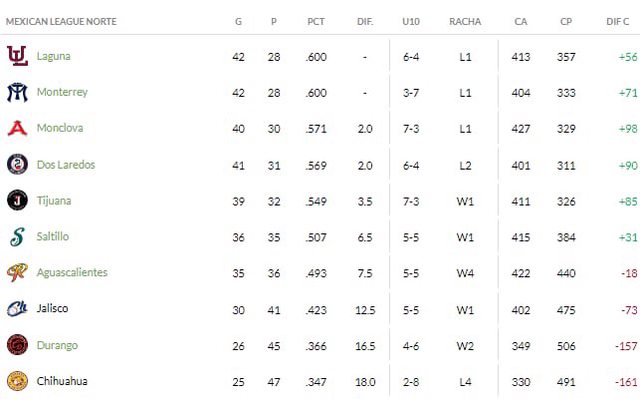Click the Aguascalientes team logo

pyautogui.click(x=17, y=273)
